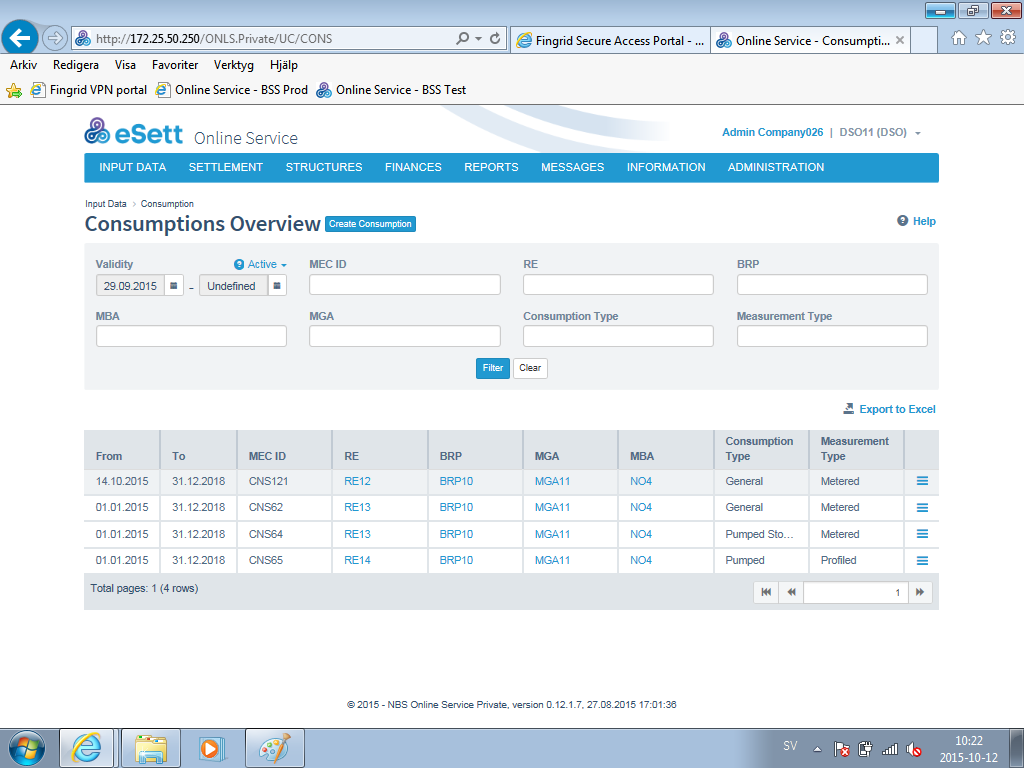Click the speaker volume tray icon
Viewport: 1024px width, 768px height.
pyautogui.click(x=914, y=749)
